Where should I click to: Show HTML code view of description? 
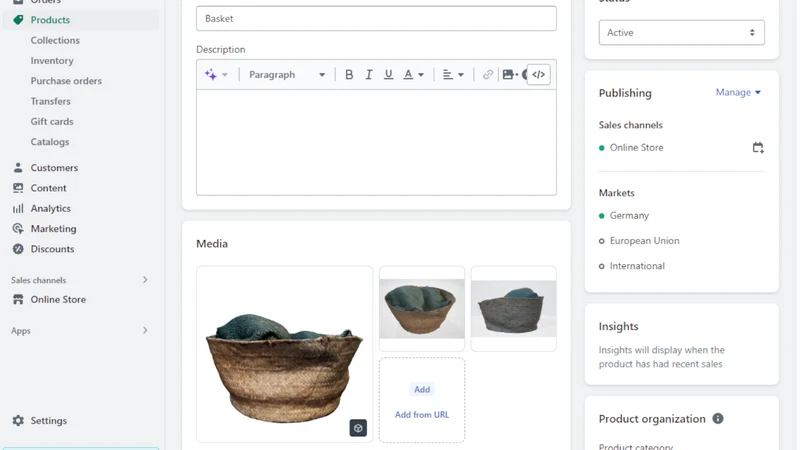[x=539, y=74]
